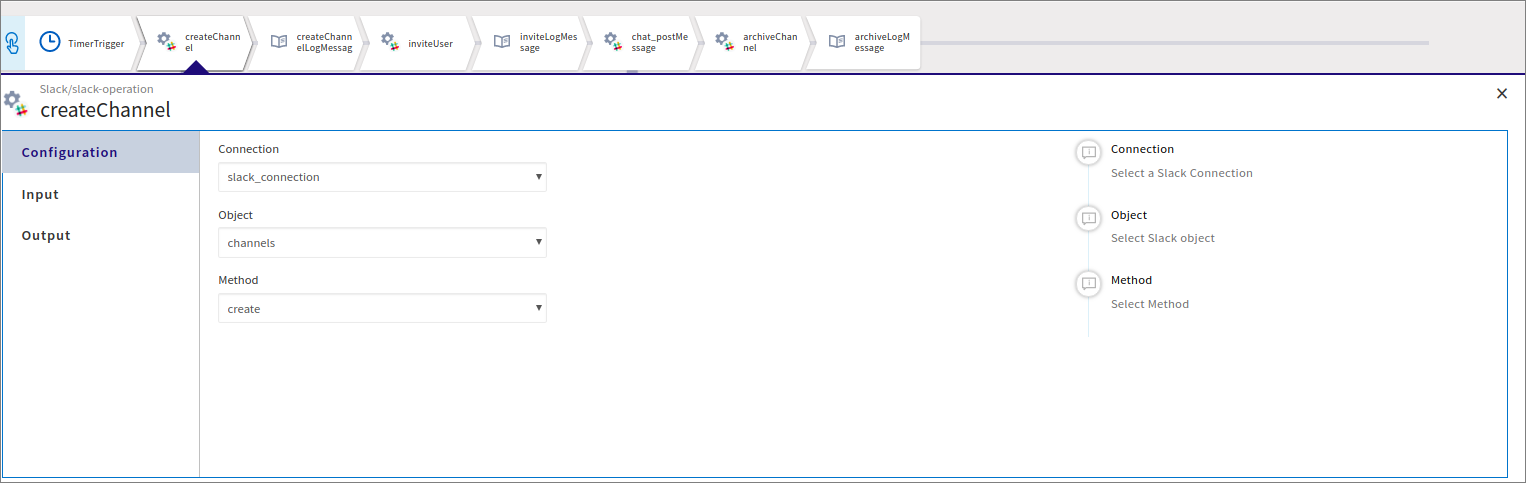Click the archiveLogMessage book icon
This screenshot has width=1526, height=483.
(837, 42)
